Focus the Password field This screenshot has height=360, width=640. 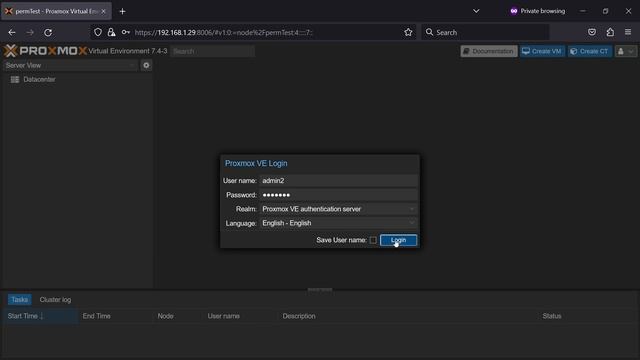(338, 195)
